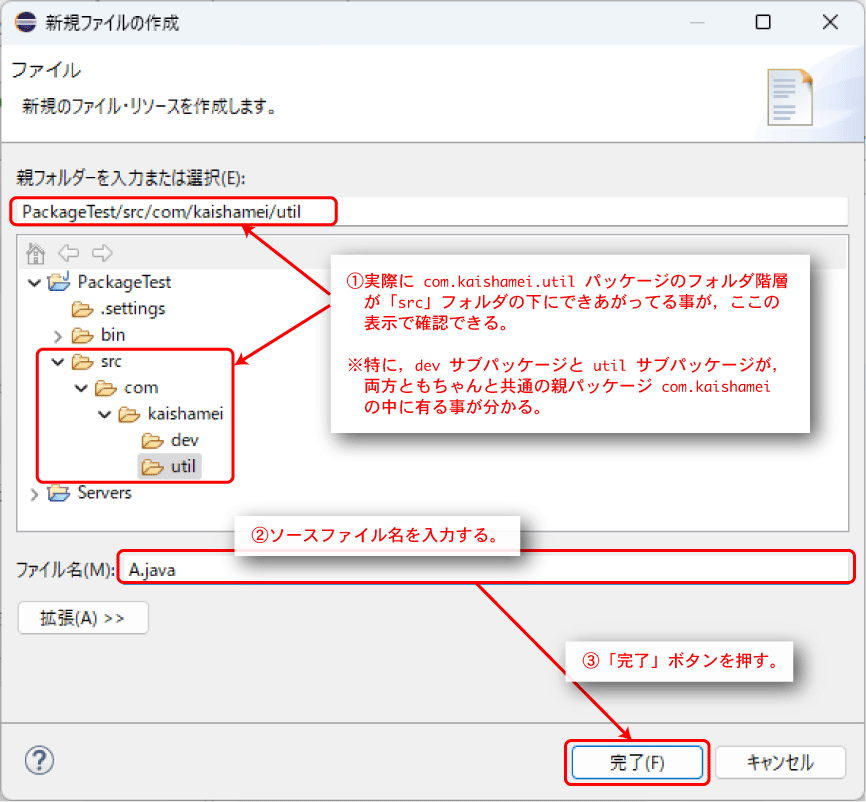The image size is (866, 802).
Task: Select the .settings folder icon
Action: (x=82, y=309)
